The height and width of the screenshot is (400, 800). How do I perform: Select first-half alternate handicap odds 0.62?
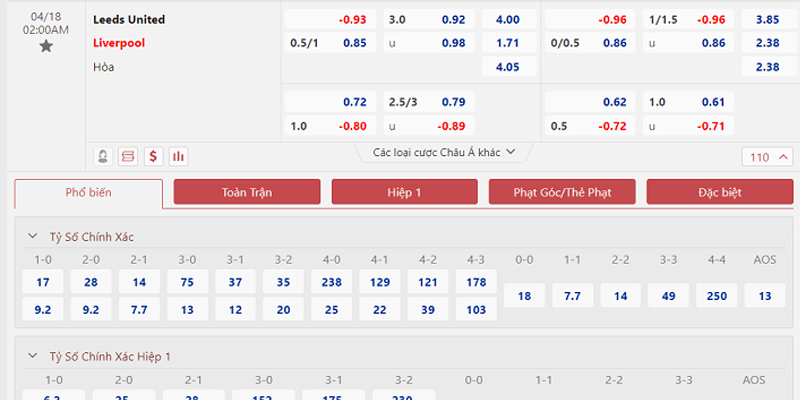point(590,102)
